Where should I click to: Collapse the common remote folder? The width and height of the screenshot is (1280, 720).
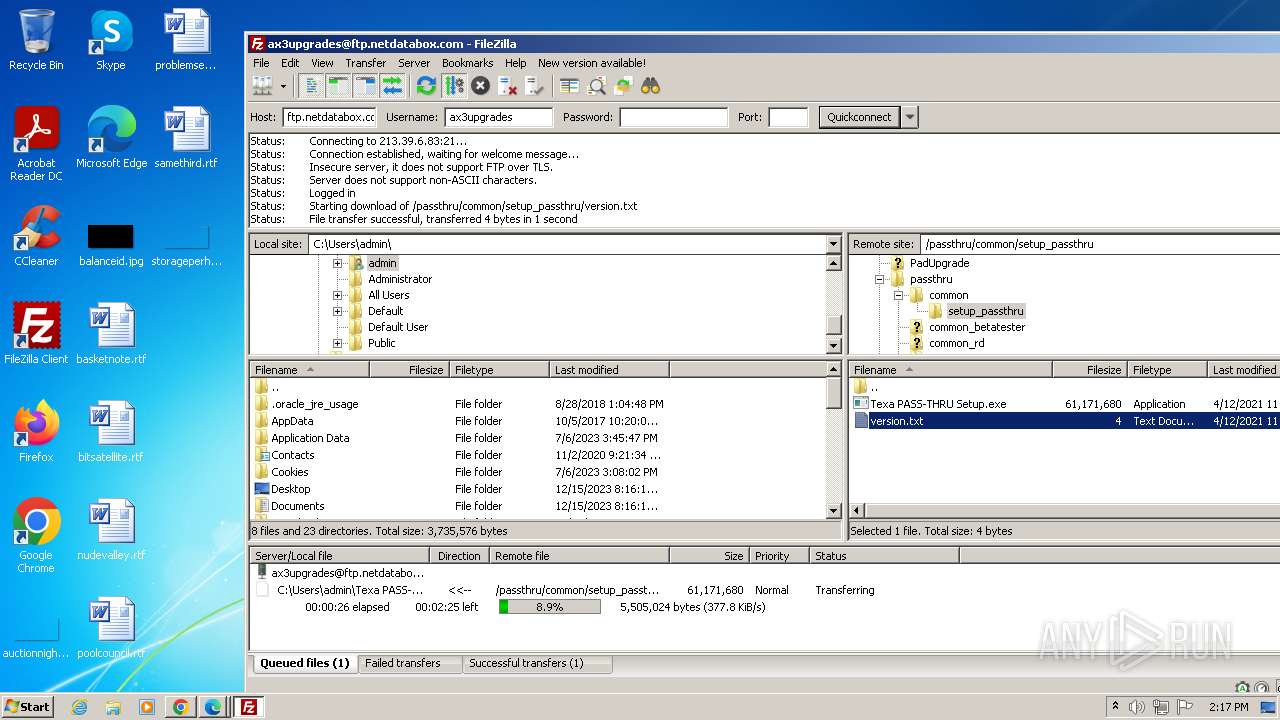tap(898, 295)
